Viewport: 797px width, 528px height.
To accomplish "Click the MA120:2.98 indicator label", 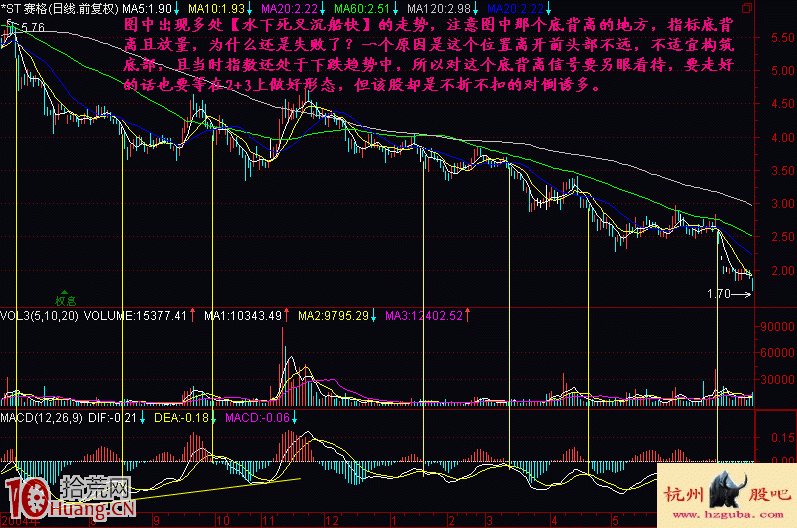I will coord(439,9).
